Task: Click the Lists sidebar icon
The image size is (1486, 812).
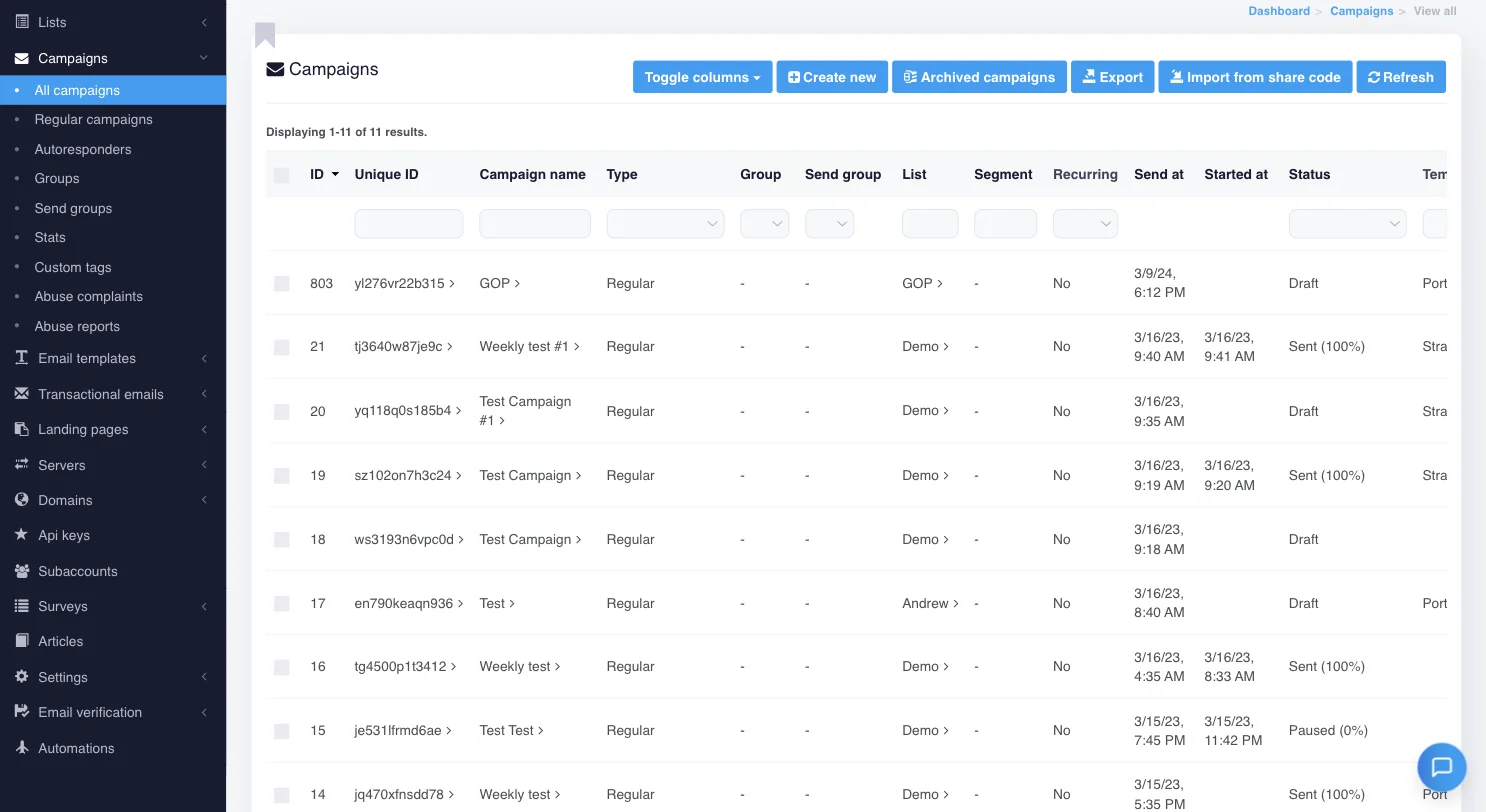Action: coord(22,21)
